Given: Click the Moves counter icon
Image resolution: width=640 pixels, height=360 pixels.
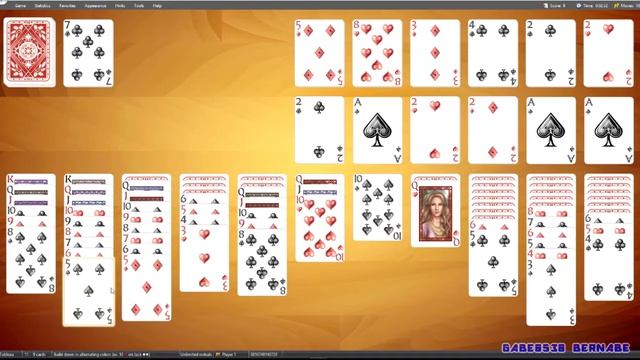Looking at the screenshot, I should point(616,6).
